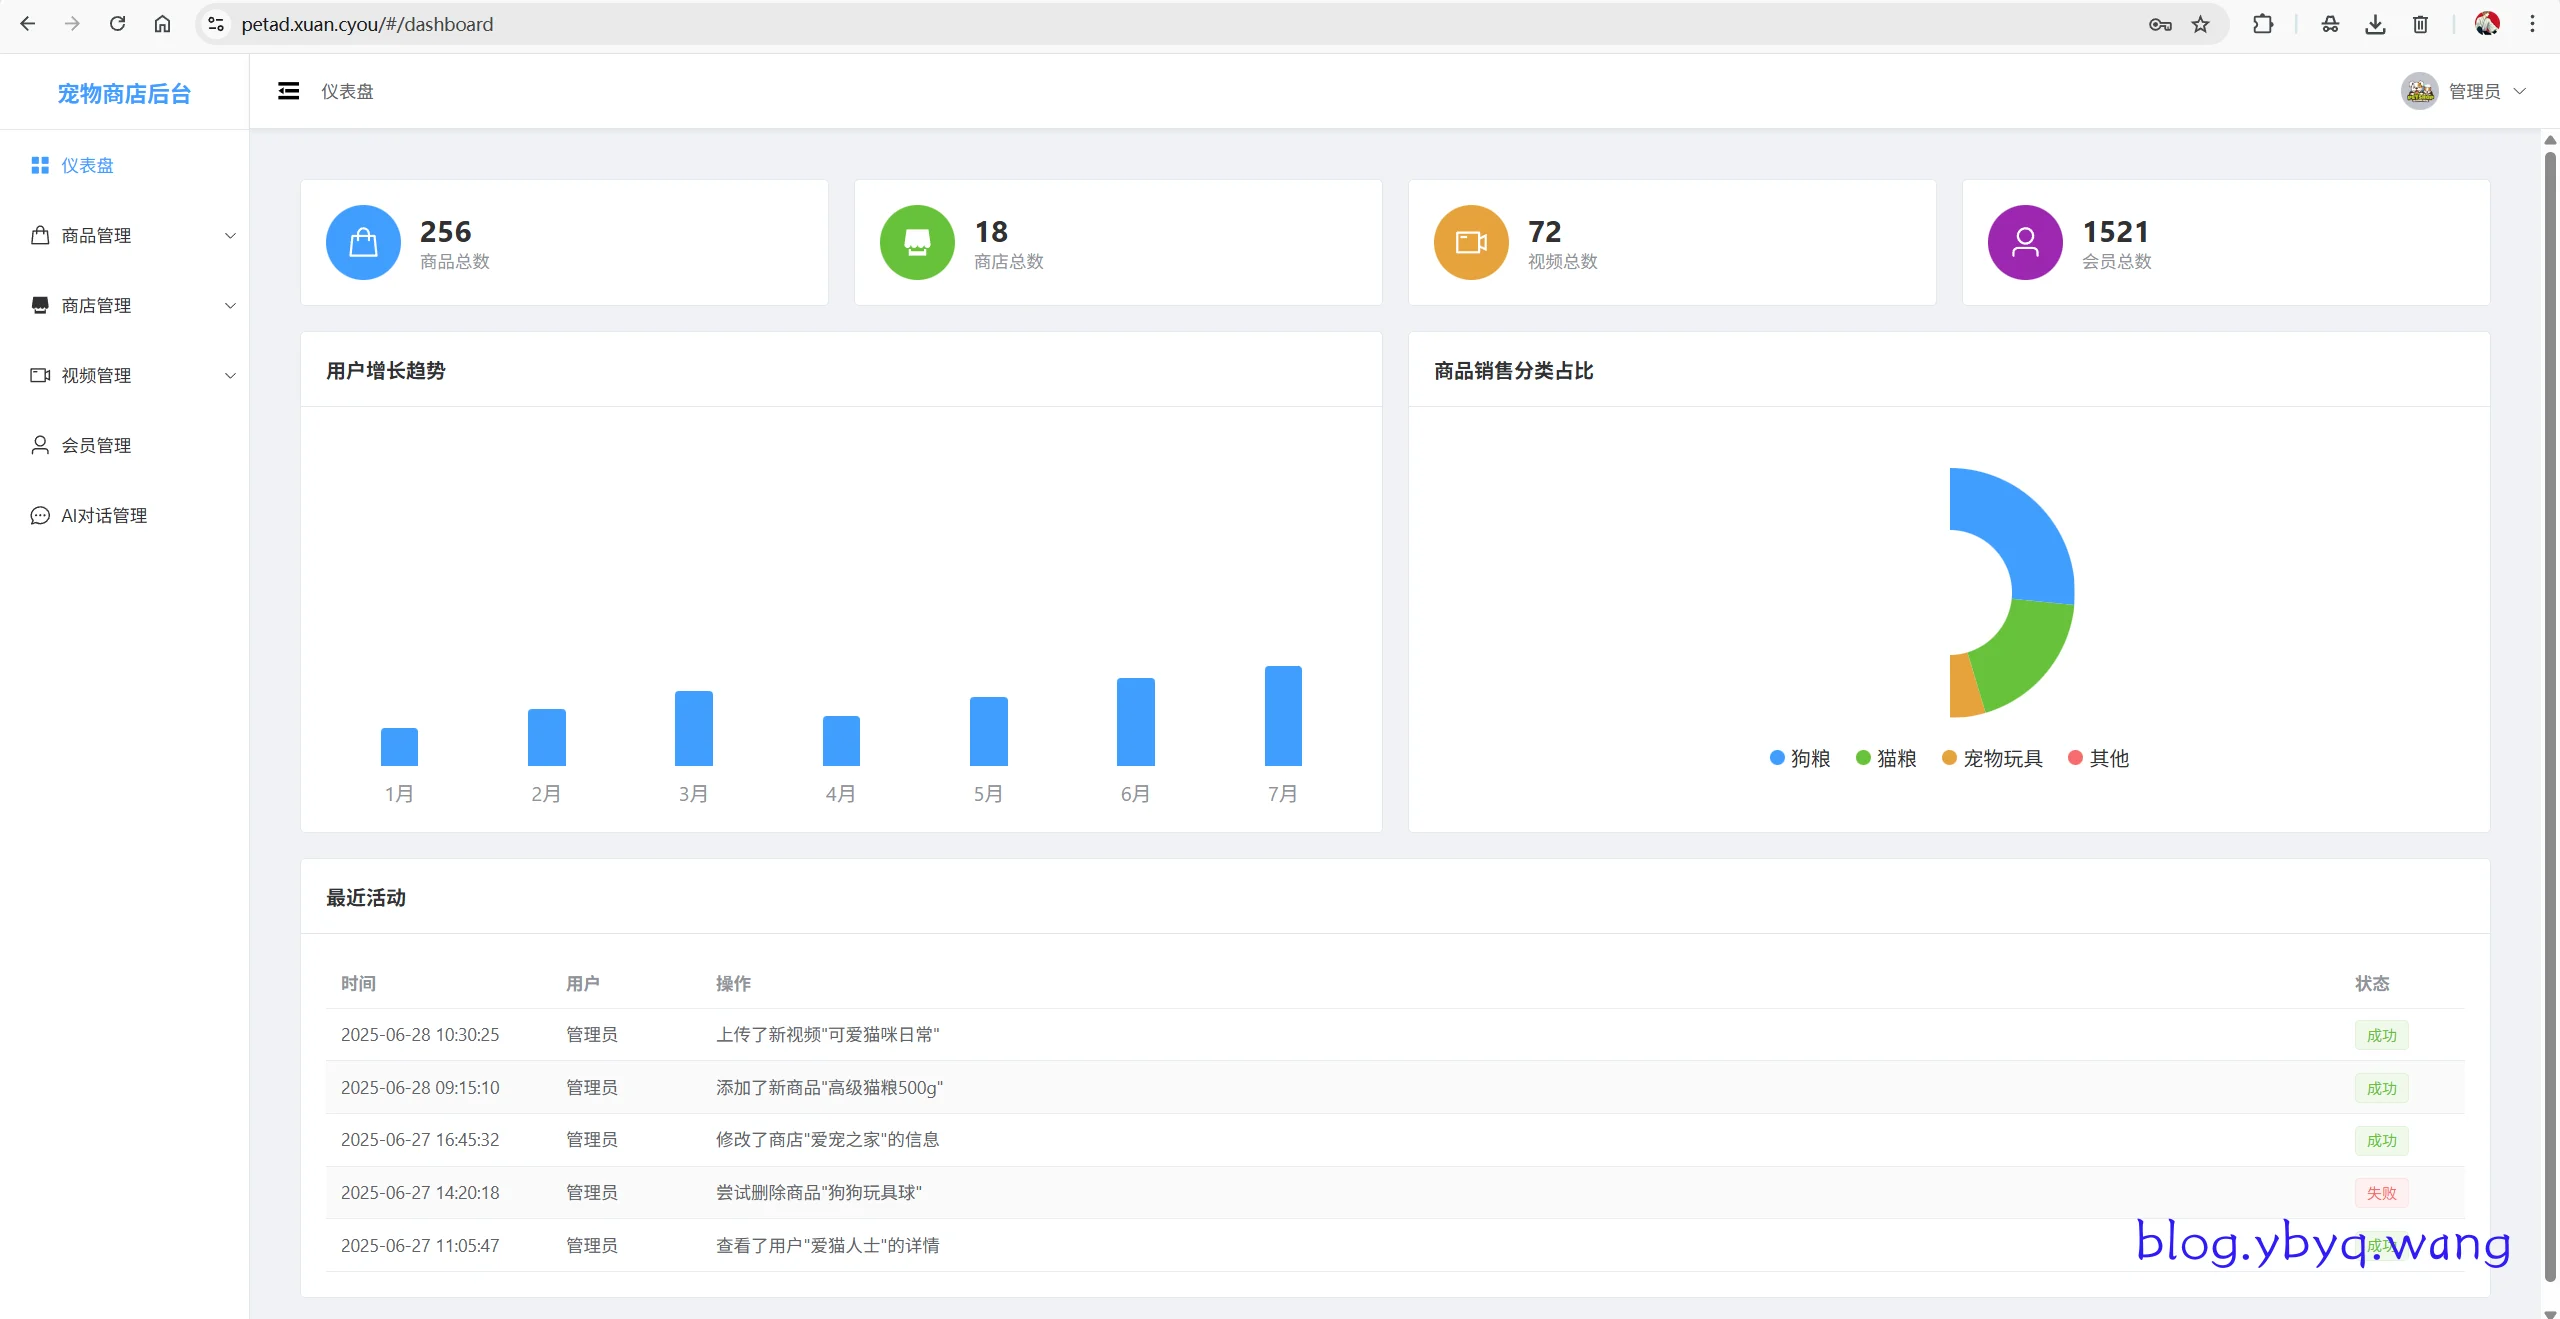This screenshot has height=1319, width=2560.
Task: Click the purple member total icon
Action: 2025,242
